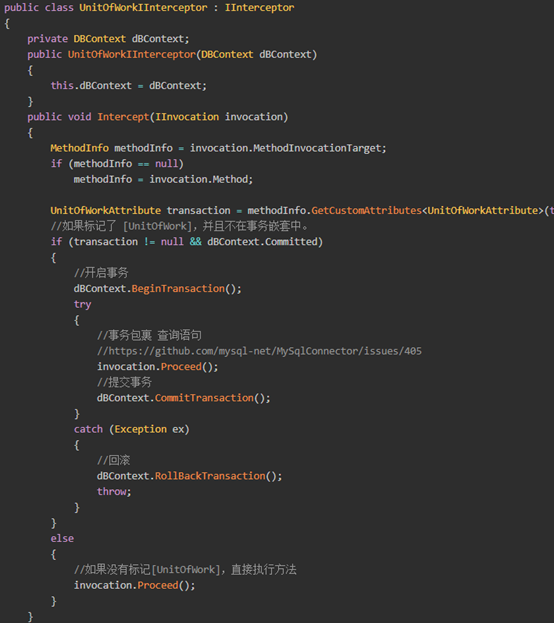Click "dBContext.Committed" in the if condition
Viewport: 554px width, 623px height.
262,242
